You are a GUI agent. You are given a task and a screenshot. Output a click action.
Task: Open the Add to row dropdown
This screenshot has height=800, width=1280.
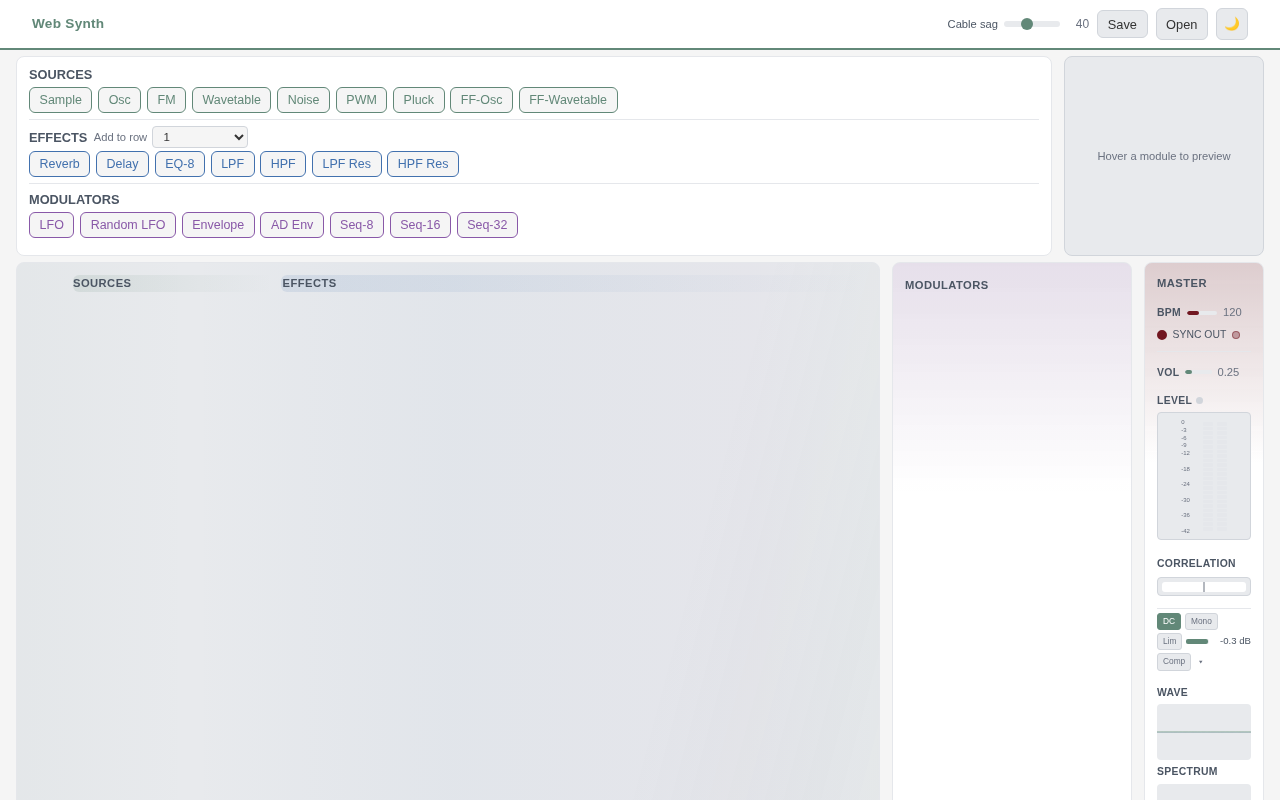pyautogui.click(x=200, y=137)
